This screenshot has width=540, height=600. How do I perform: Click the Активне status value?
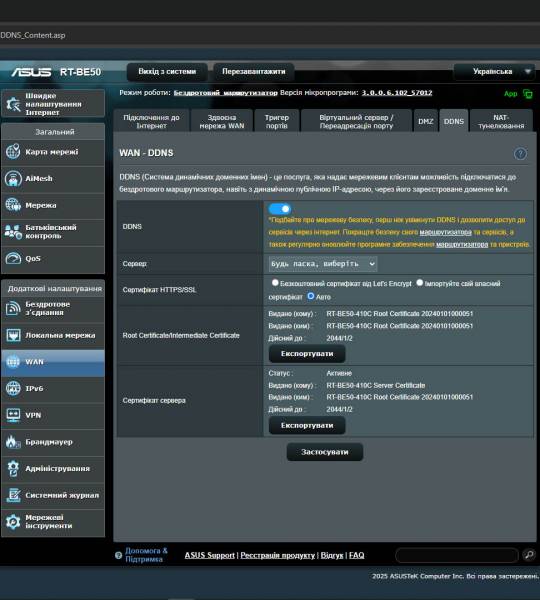[x=339, y=373]
